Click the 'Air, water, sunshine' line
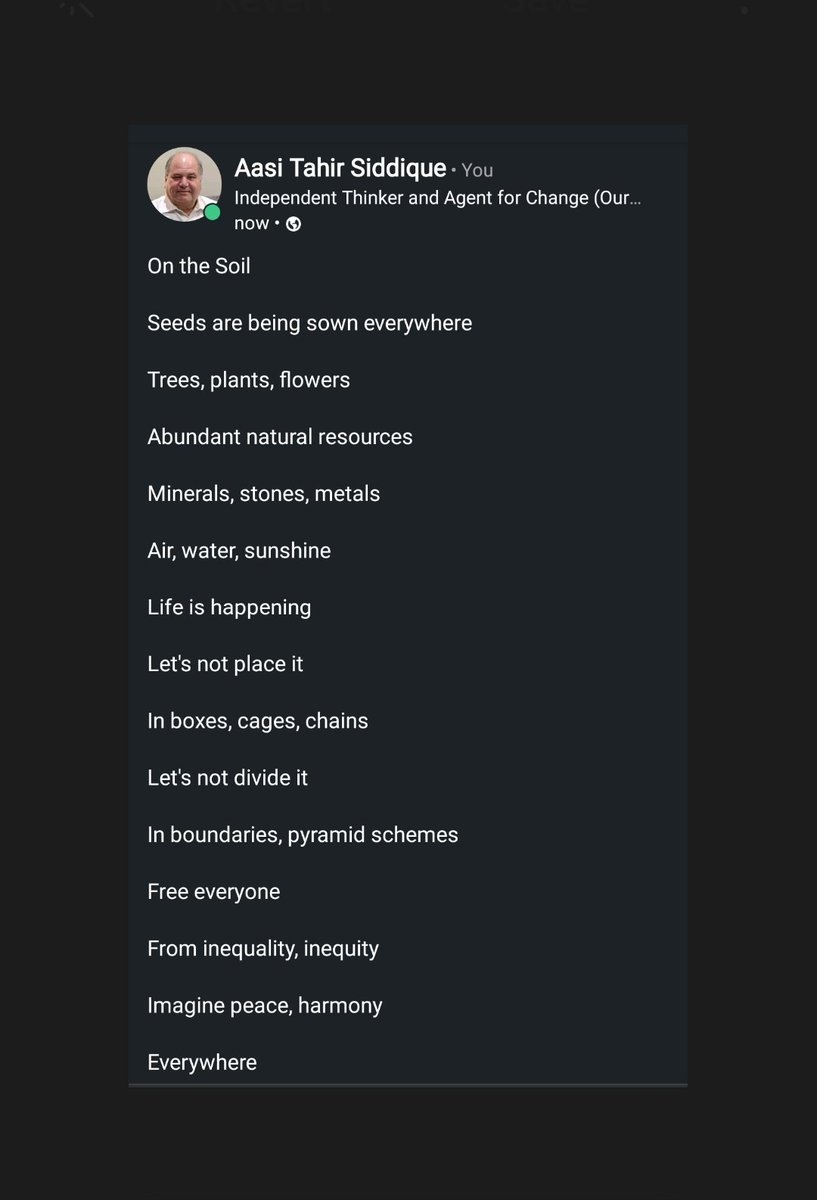The image size is (817, 1200). [x=239, y=551]
